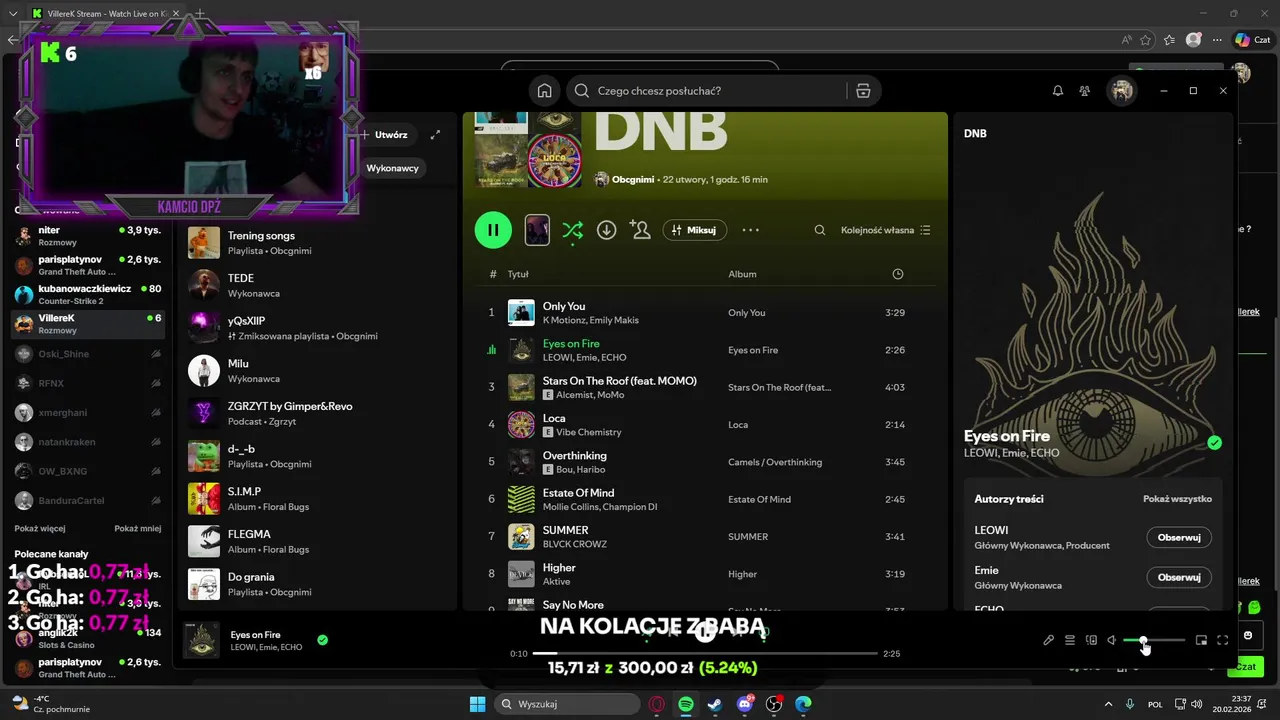The width and height of the screenshot is (1280, 720).
Task: Open the Spotify mini player
Action: [1201, 640]
